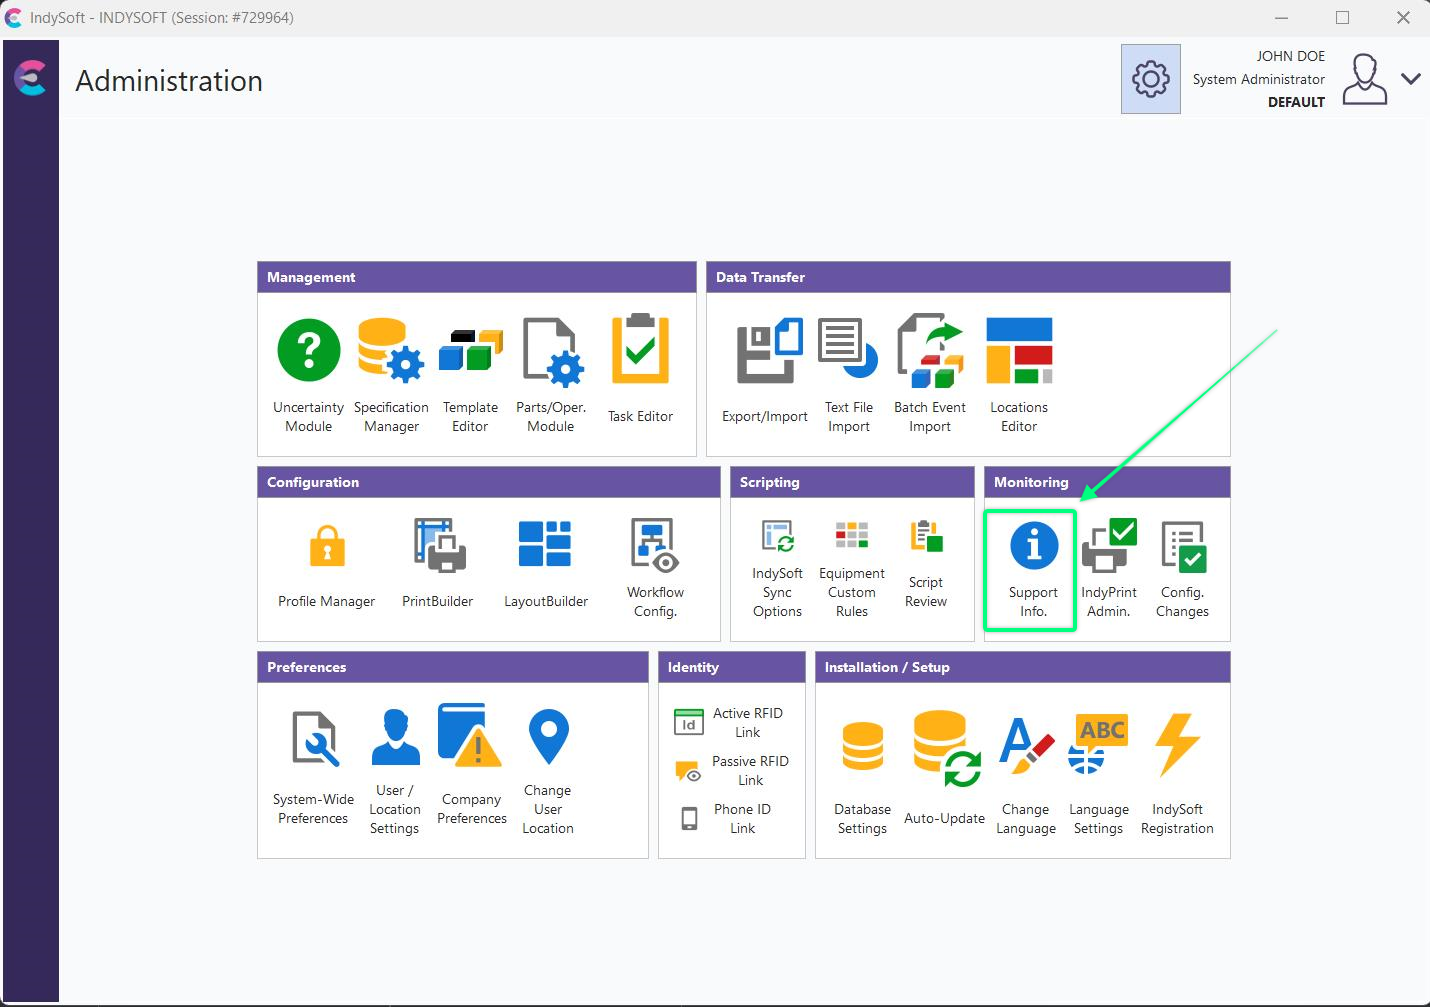The width and height of the screenshot is (1430, 1007).
Task: Open the Active RFID Link
Action: [x=729, y=722]
